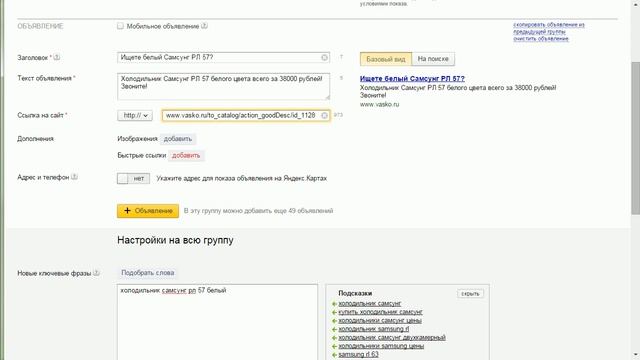Click the vertical page scrollbar thumb

coord(635,138)
